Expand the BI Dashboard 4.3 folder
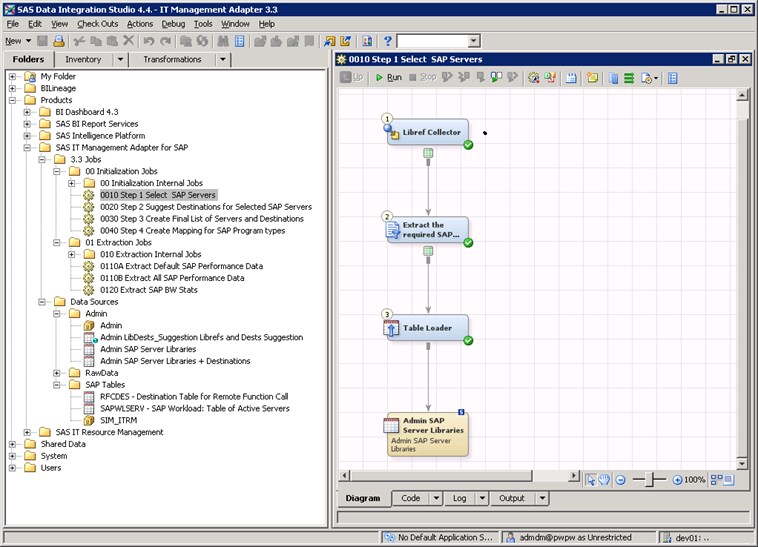The height and width of the screenshot is (547, 758). [27, 112]
